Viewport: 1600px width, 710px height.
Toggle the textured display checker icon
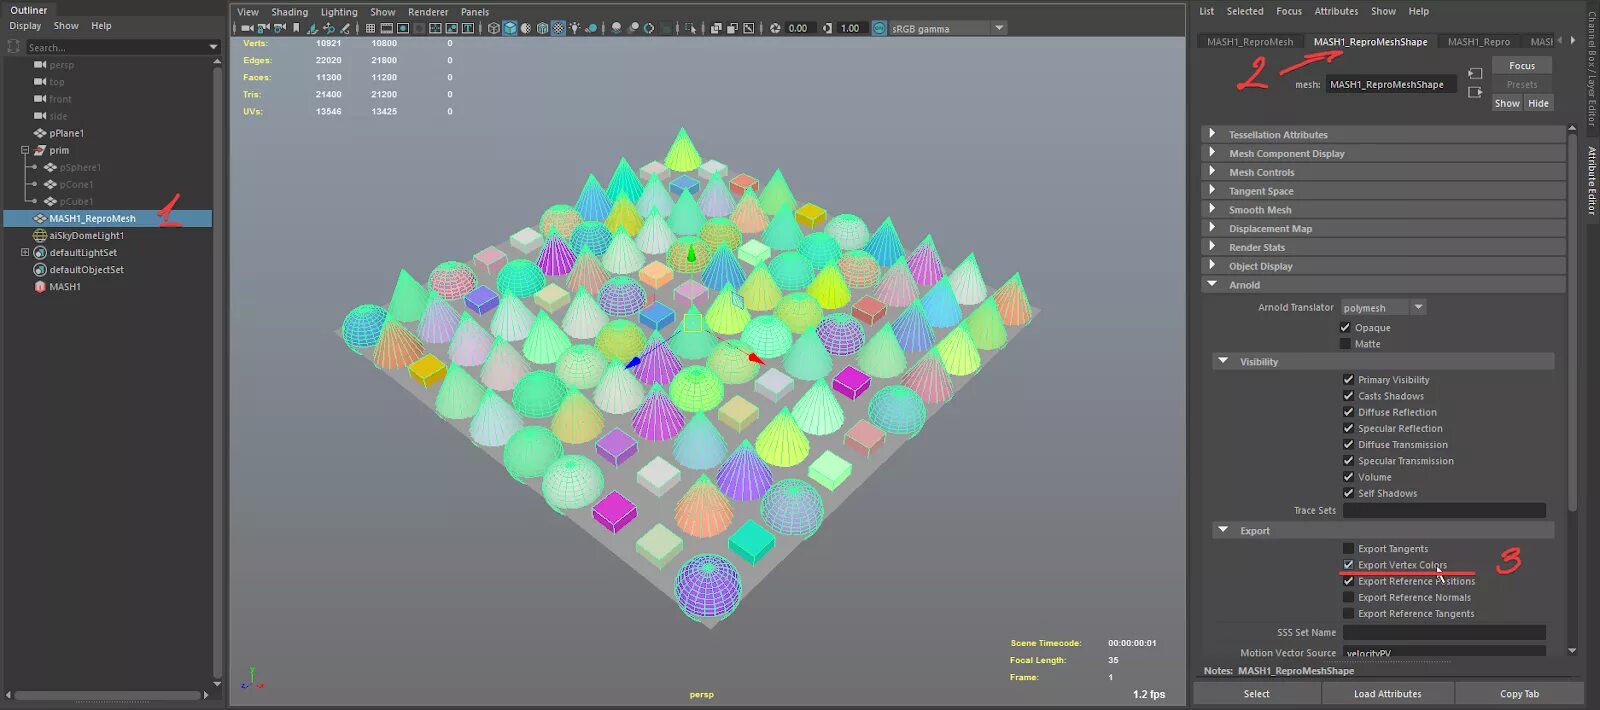pyautogui.click(x=558, y=28)
